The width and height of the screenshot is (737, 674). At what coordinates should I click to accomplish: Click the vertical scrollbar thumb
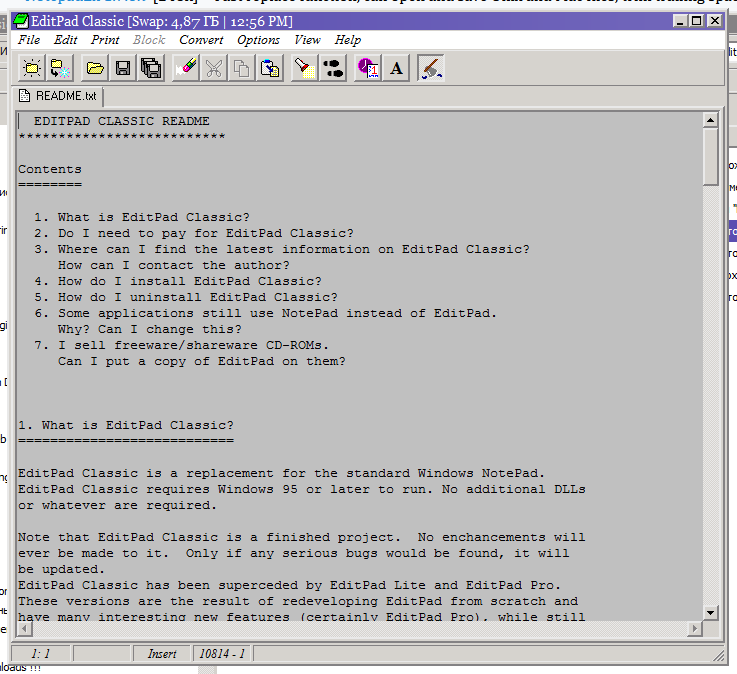point(710,157)
